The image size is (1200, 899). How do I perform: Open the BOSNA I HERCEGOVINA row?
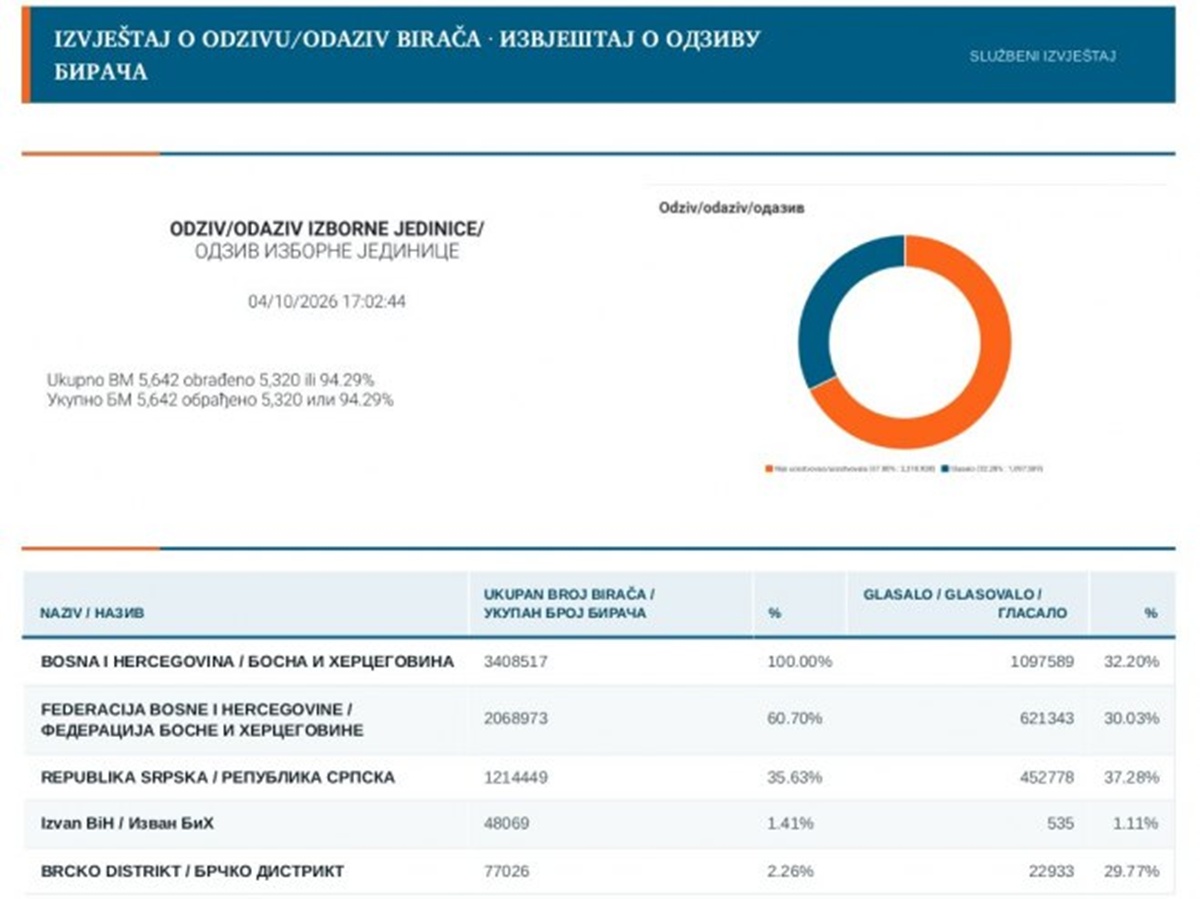(x=598, y=662)
